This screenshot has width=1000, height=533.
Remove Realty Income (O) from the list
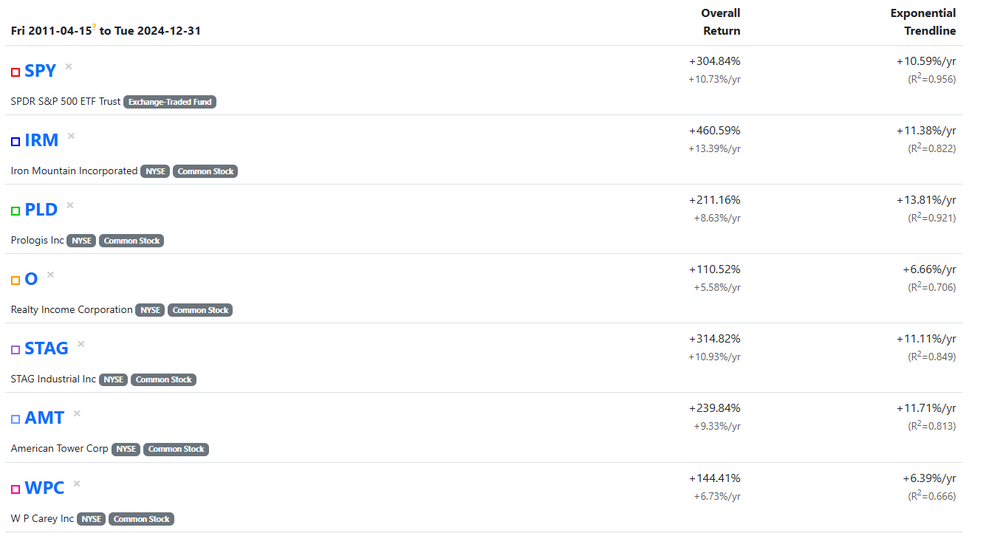point(50,275)
